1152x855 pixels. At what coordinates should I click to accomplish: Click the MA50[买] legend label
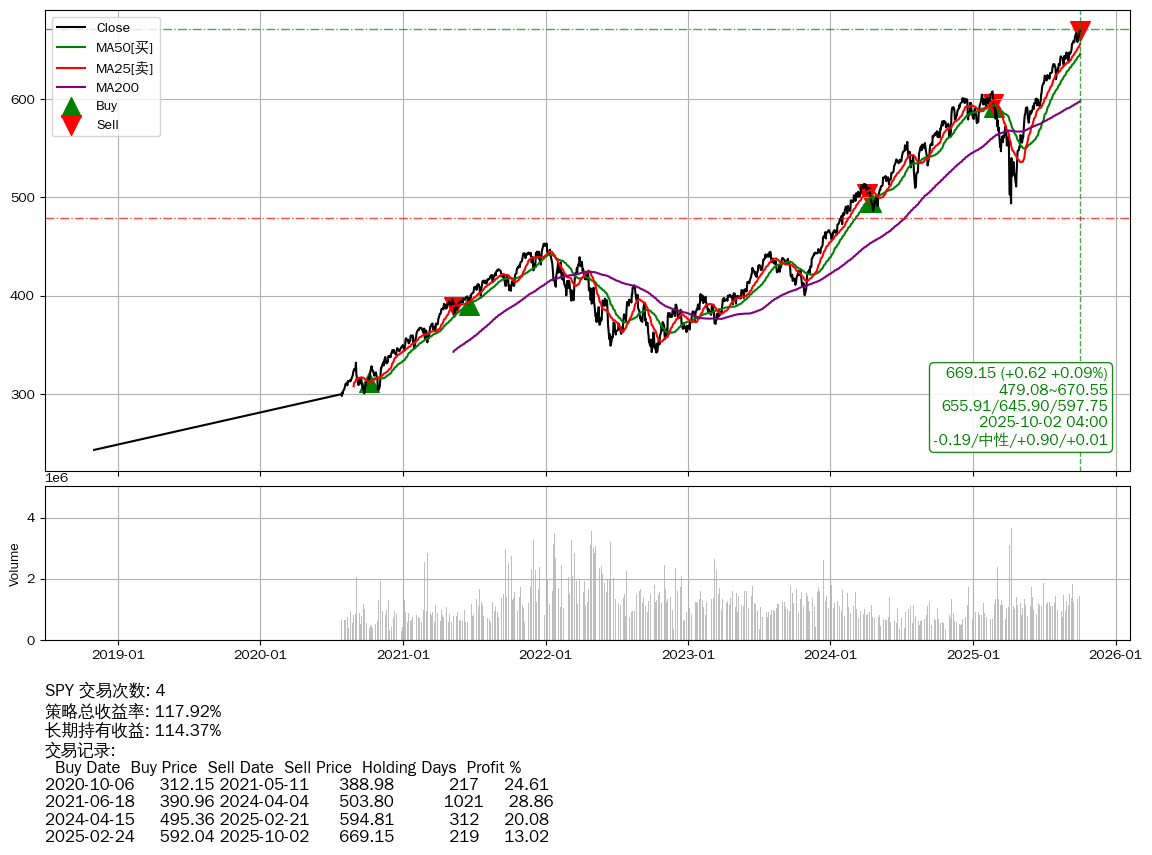(124, 47)
